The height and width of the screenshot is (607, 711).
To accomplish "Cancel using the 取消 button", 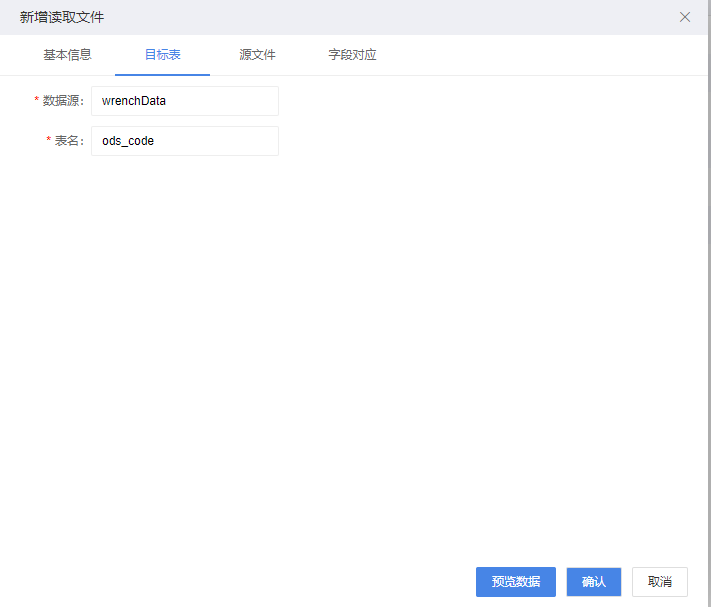I will coord(660,582).
